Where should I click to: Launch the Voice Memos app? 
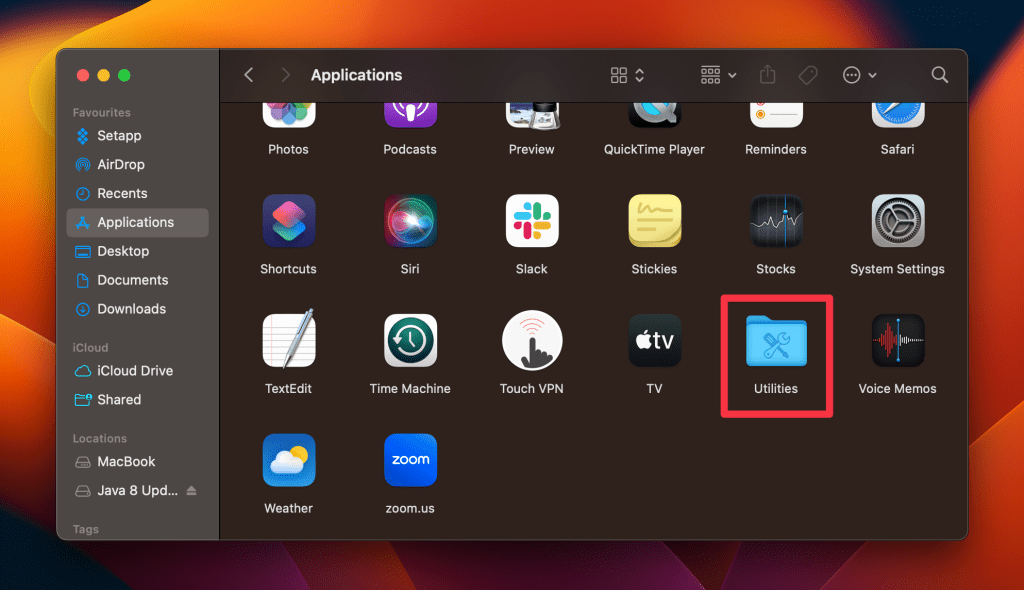[897, 340]
